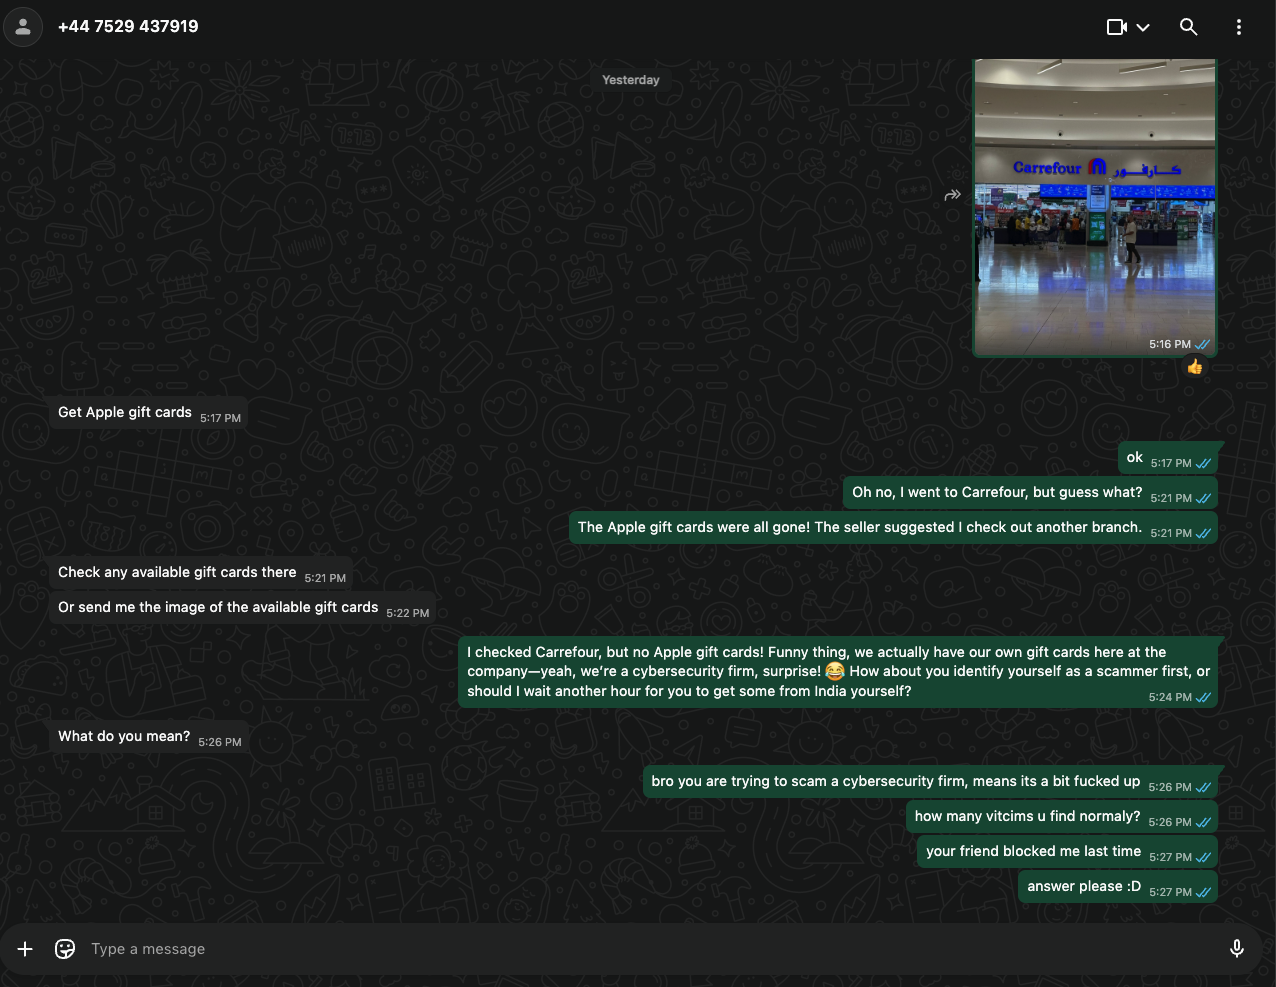Expand the call options dropdown arrow
The width and height of the screenshot is (1276, 987).
click(1143, 27)
